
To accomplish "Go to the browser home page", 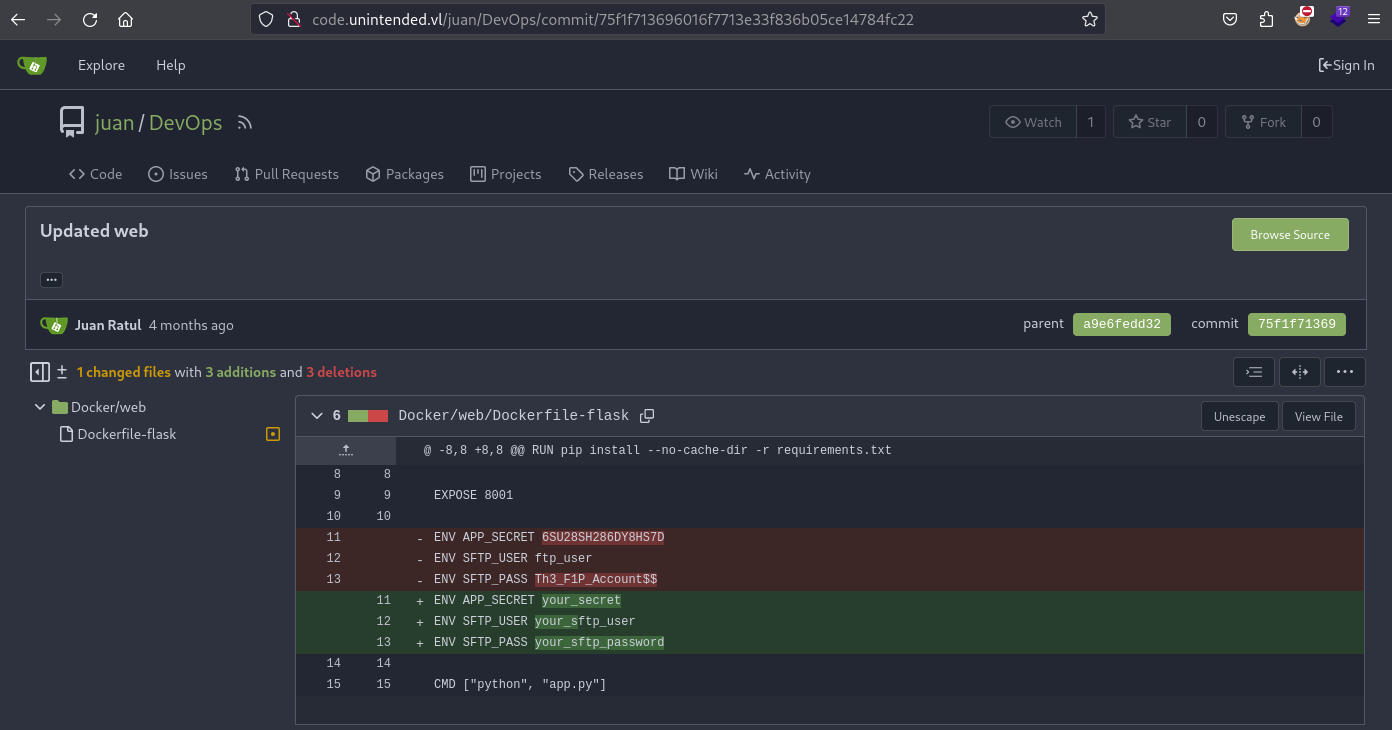I will pos(125,19).
